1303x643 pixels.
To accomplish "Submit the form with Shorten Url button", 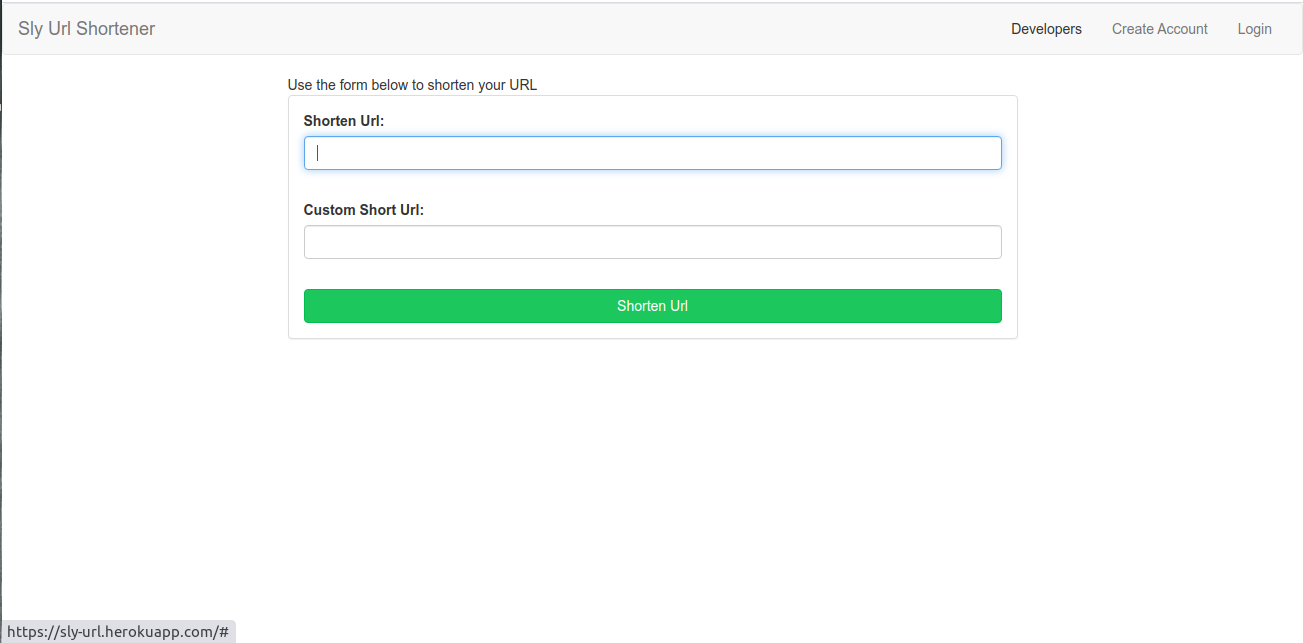I will 652,306.
